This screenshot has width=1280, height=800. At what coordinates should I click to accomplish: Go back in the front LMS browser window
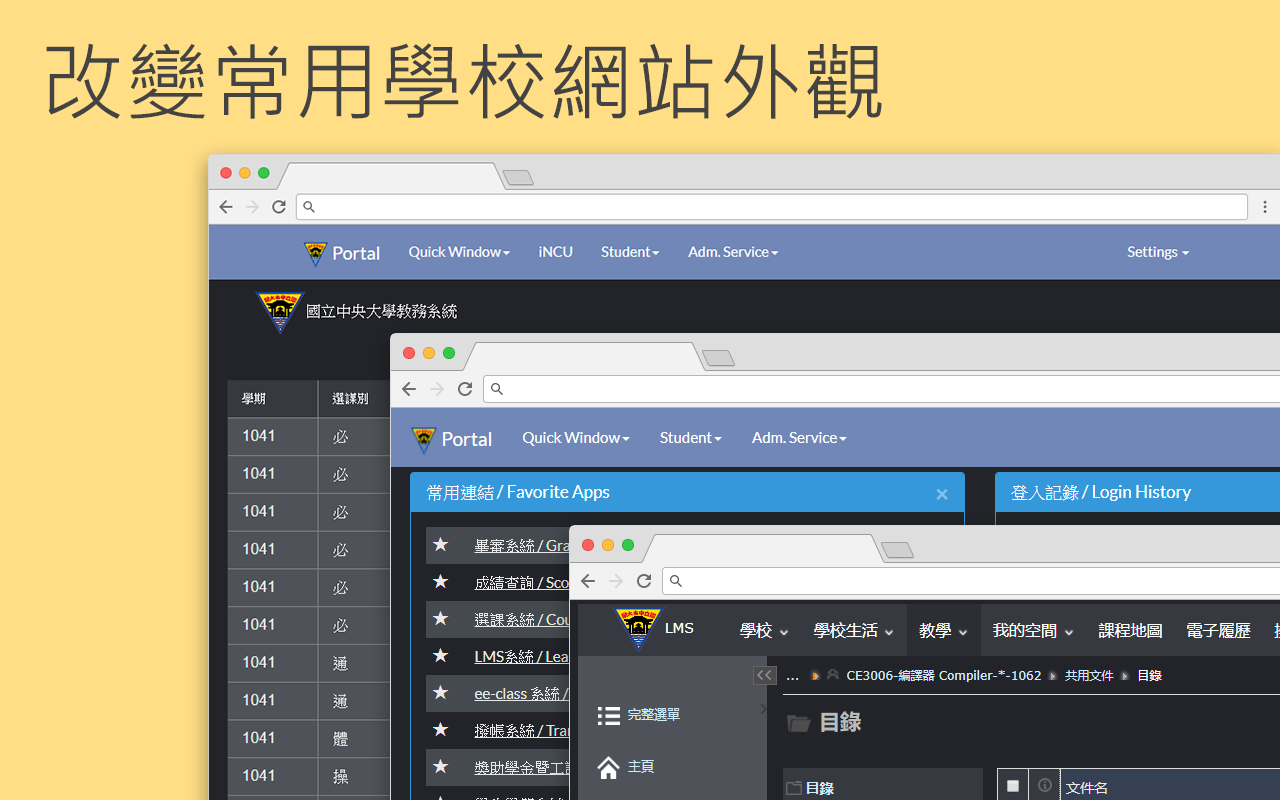[588, 581]
